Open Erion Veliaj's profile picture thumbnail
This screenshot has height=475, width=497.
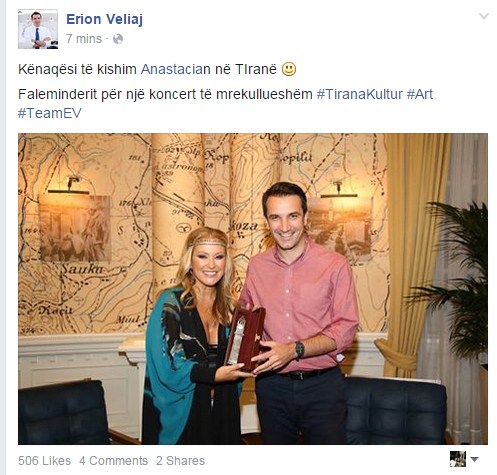pos(38,29)
